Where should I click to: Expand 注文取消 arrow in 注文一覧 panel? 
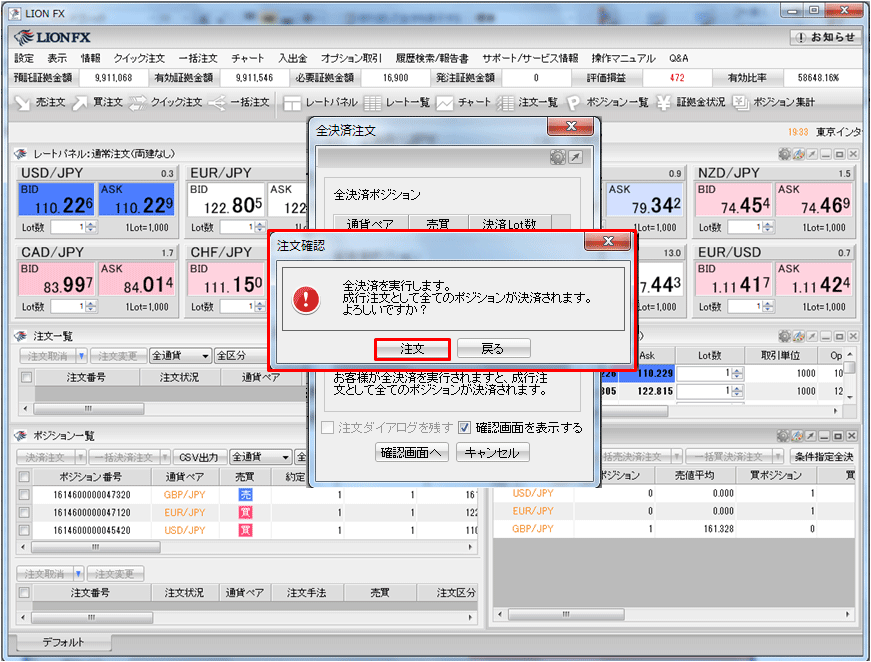coord(82,355)
